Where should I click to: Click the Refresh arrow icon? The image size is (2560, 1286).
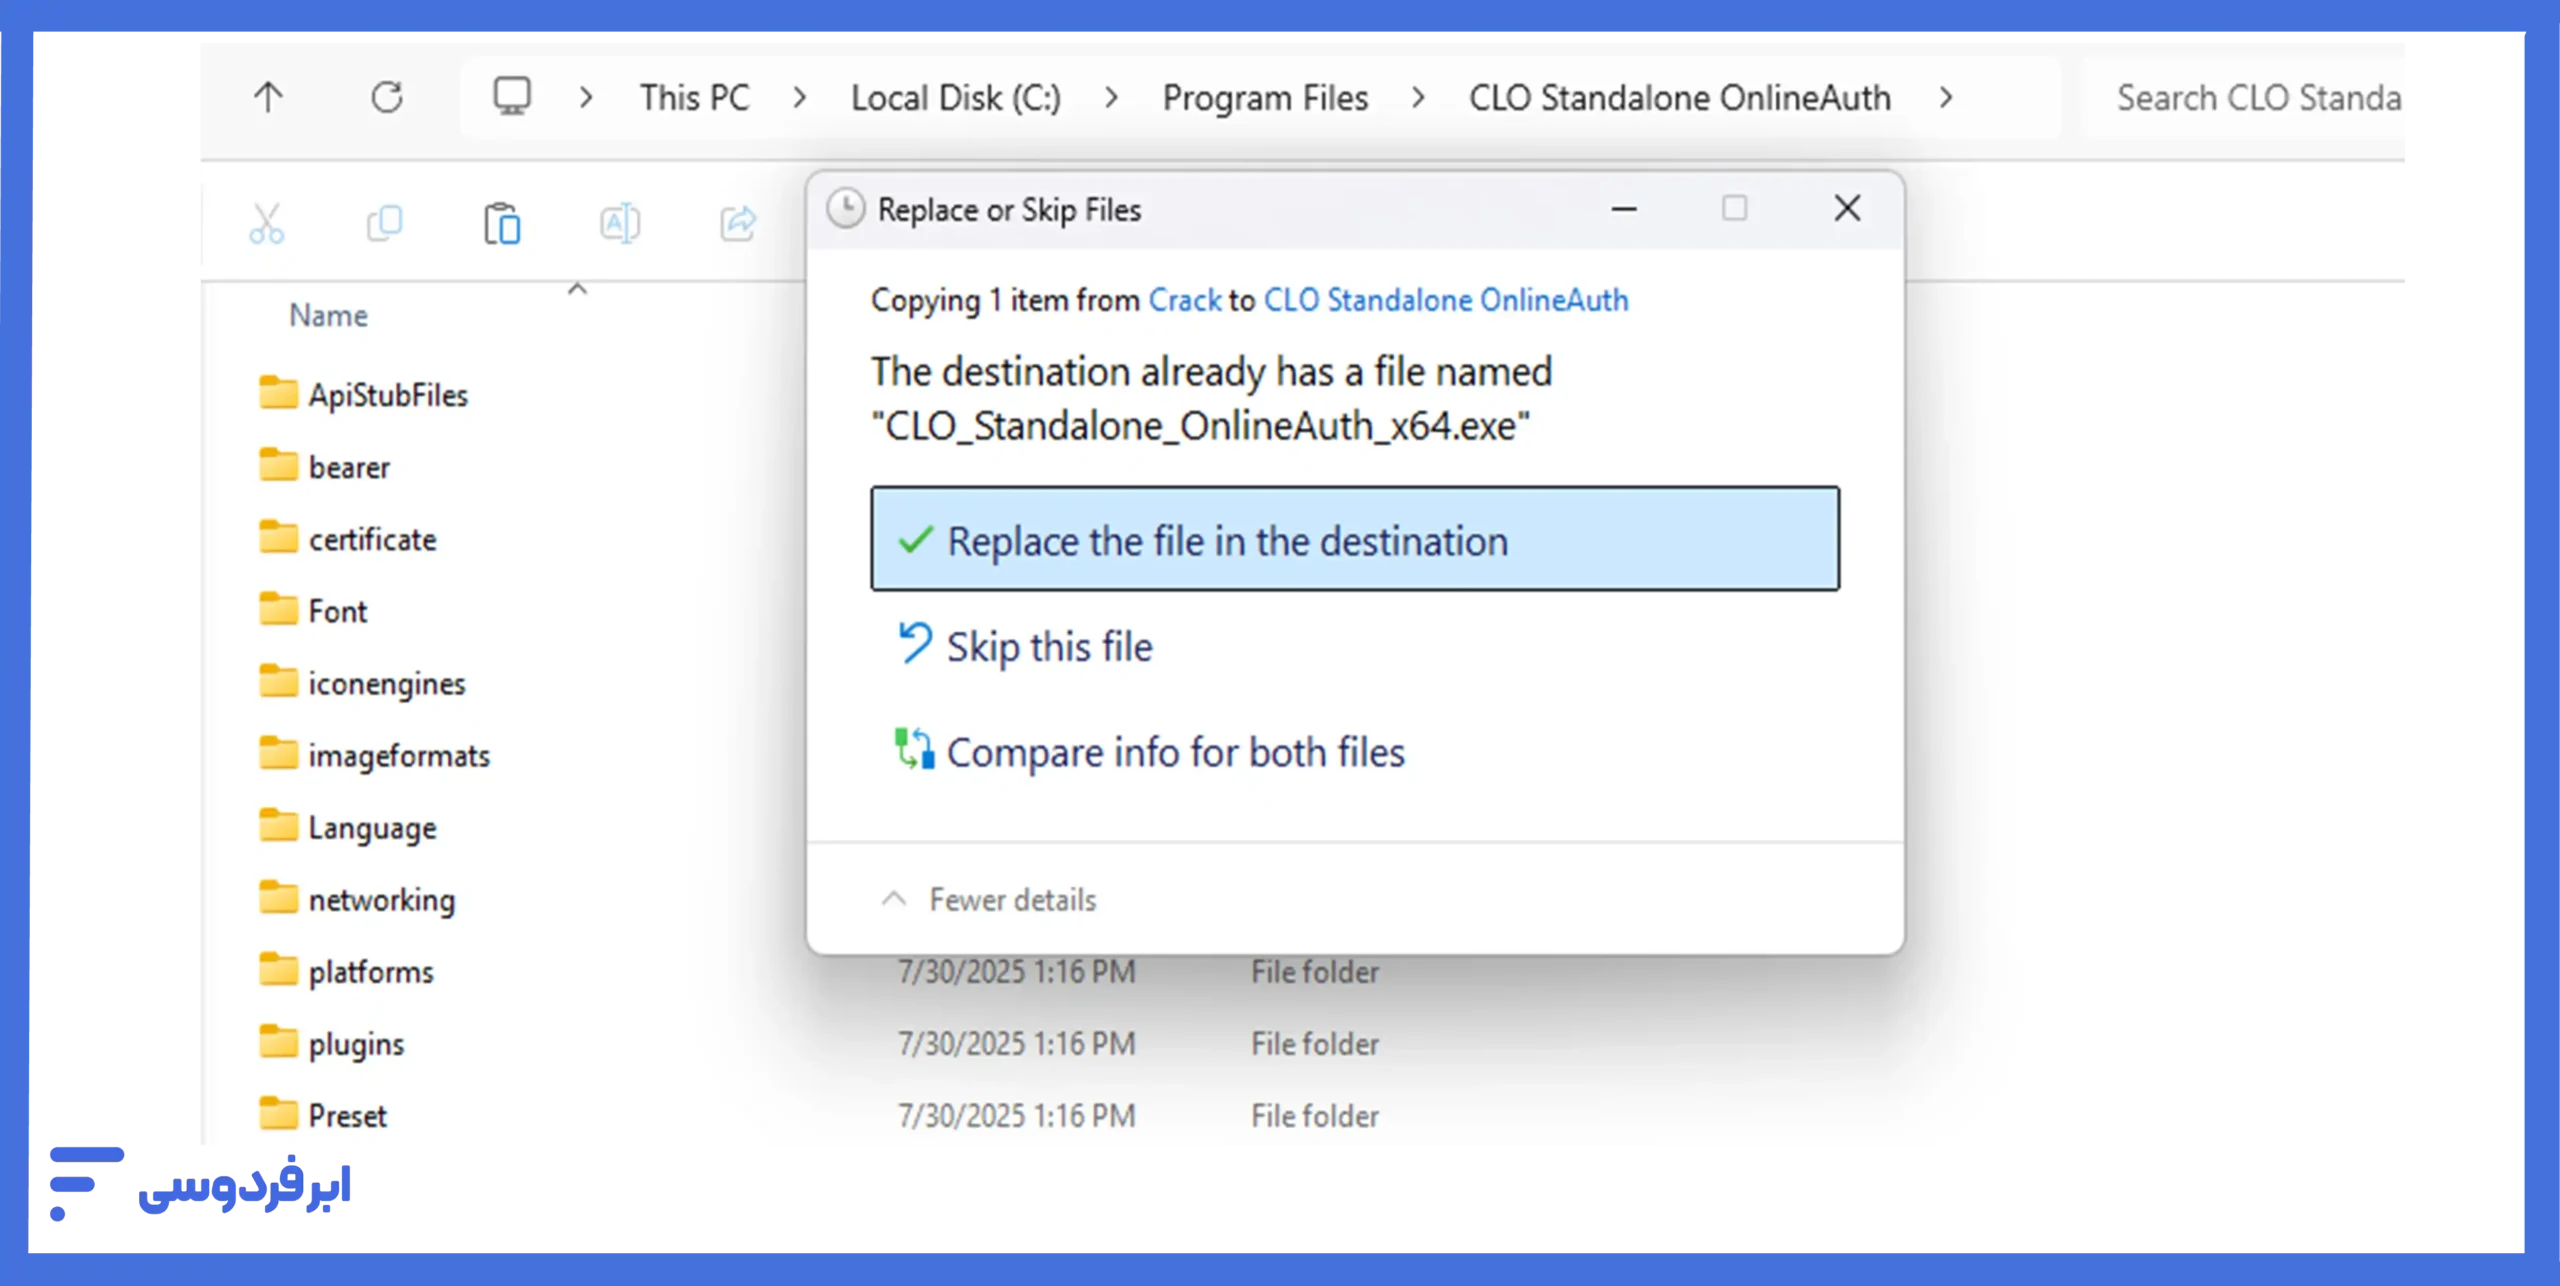387,98
